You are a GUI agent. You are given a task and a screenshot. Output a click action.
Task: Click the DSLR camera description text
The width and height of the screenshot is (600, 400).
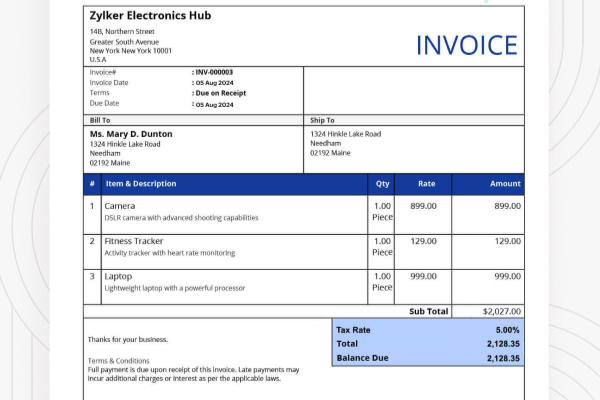(181, 217)
